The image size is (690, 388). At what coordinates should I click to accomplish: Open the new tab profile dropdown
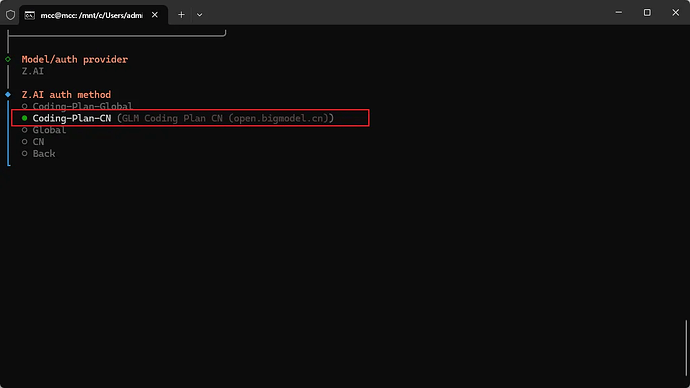pos(199,15)
